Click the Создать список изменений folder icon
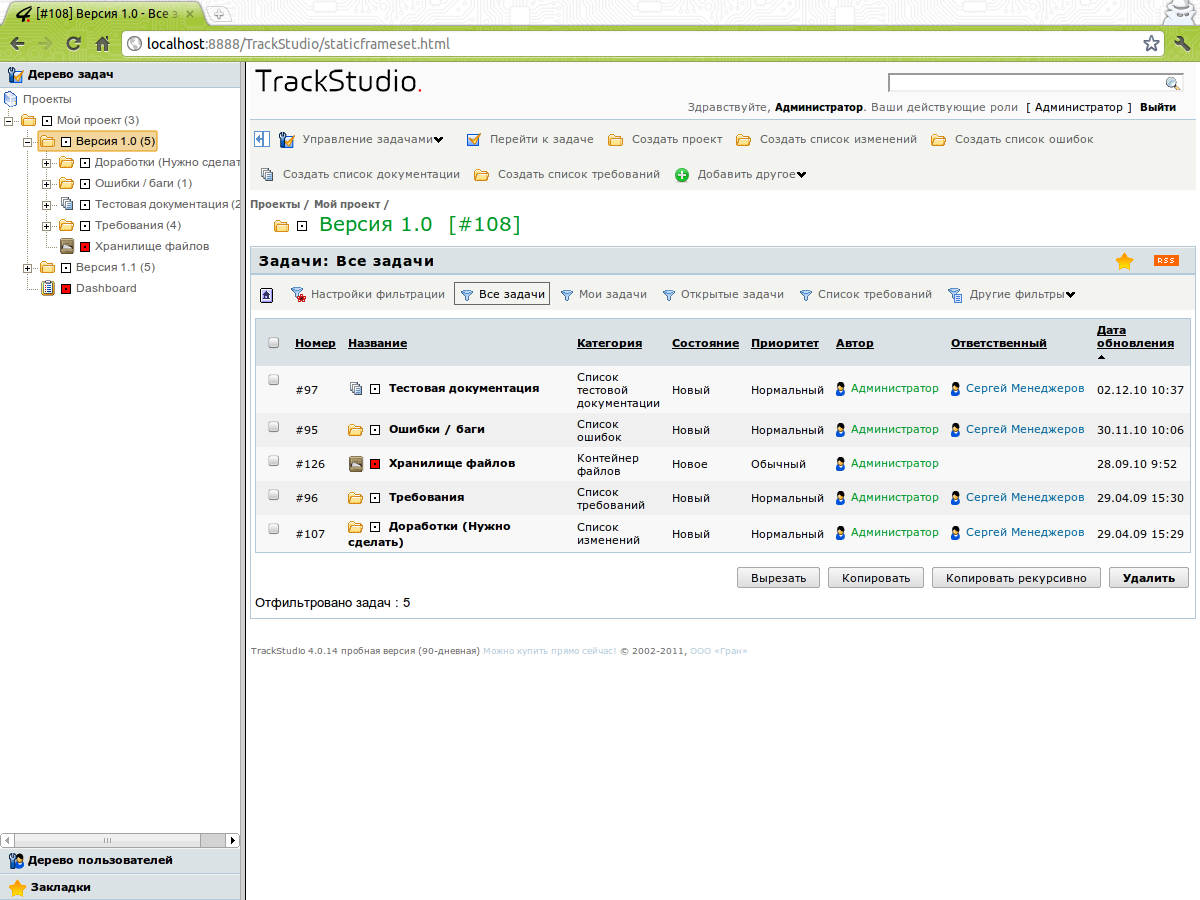Image resolution: width=1200 pixels, height=900 pixels. pos(743,140)
